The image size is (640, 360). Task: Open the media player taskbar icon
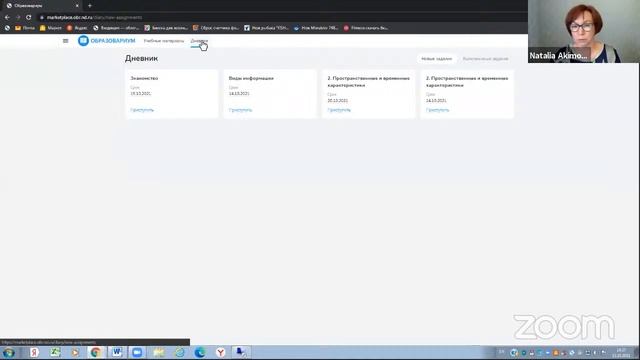tap(76, 352)
